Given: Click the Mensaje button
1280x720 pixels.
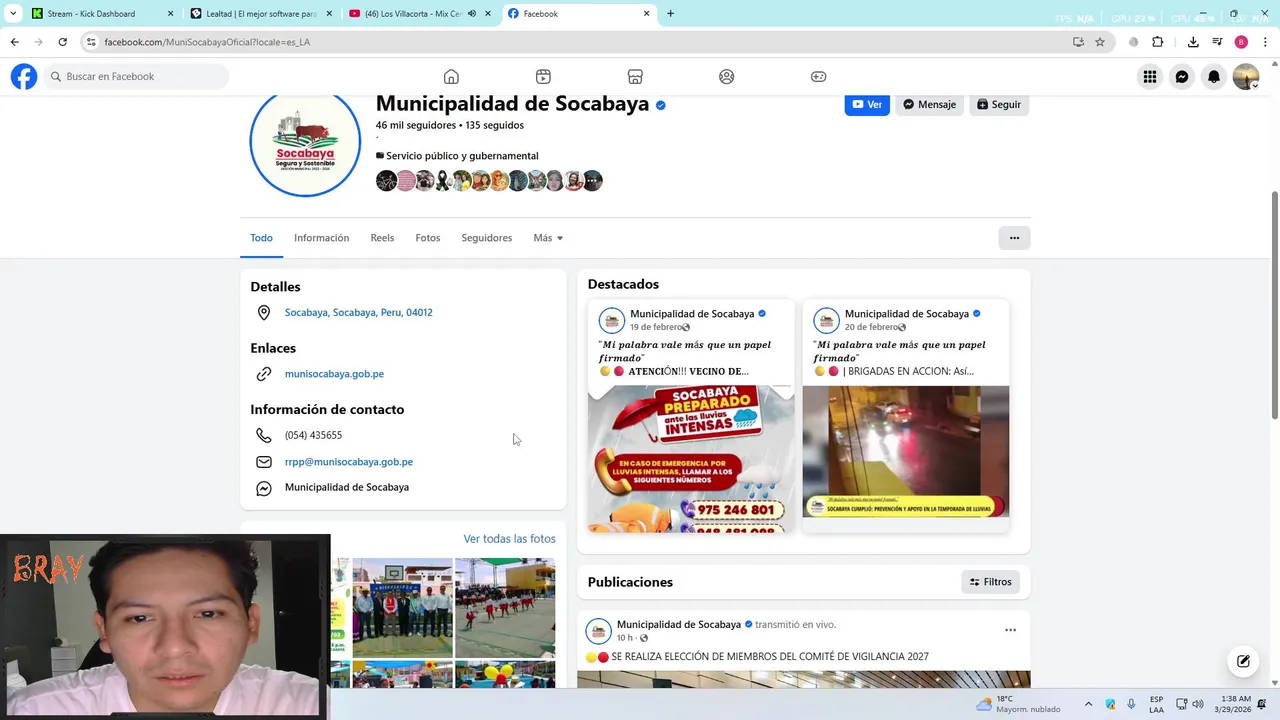Looking at the screenshot, I should coord(930,104).
